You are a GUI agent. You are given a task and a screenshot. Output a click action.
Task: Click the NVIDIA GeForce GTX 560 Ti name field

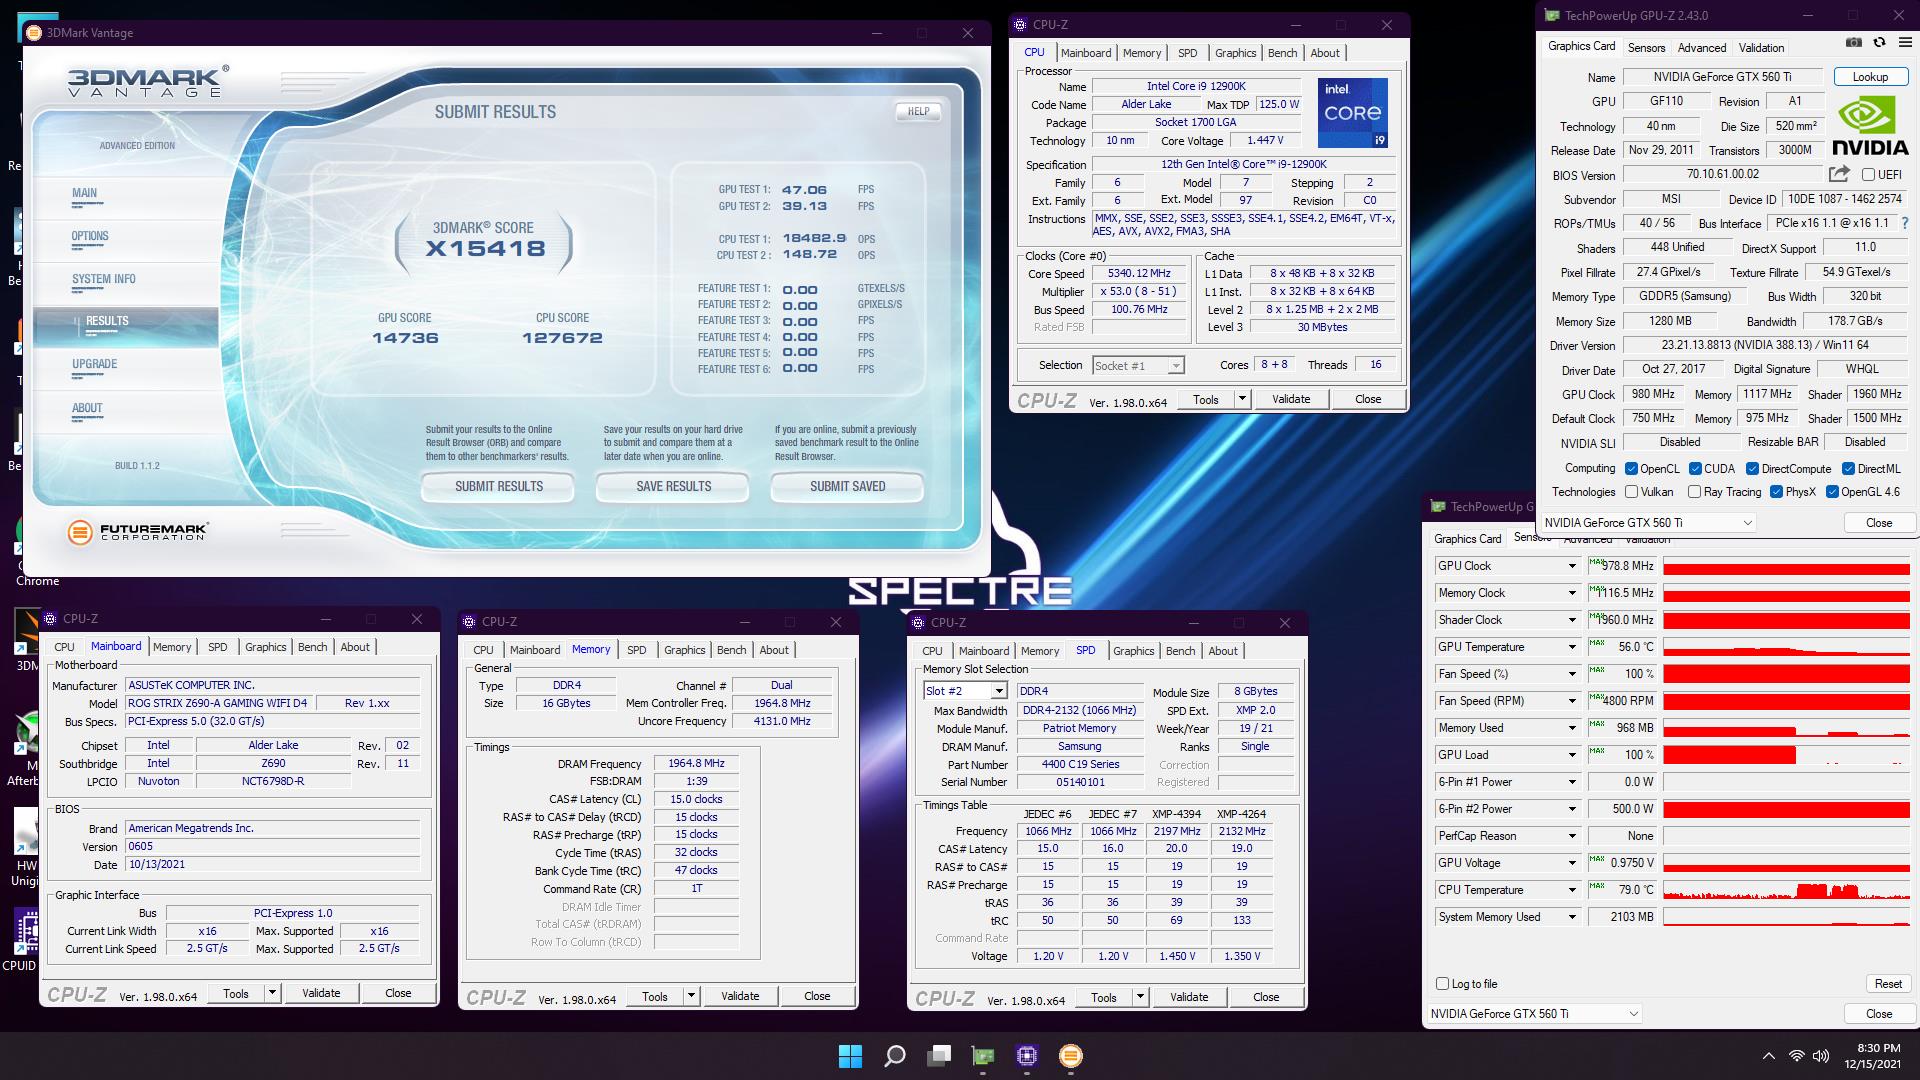click(x=1722, y=77)
